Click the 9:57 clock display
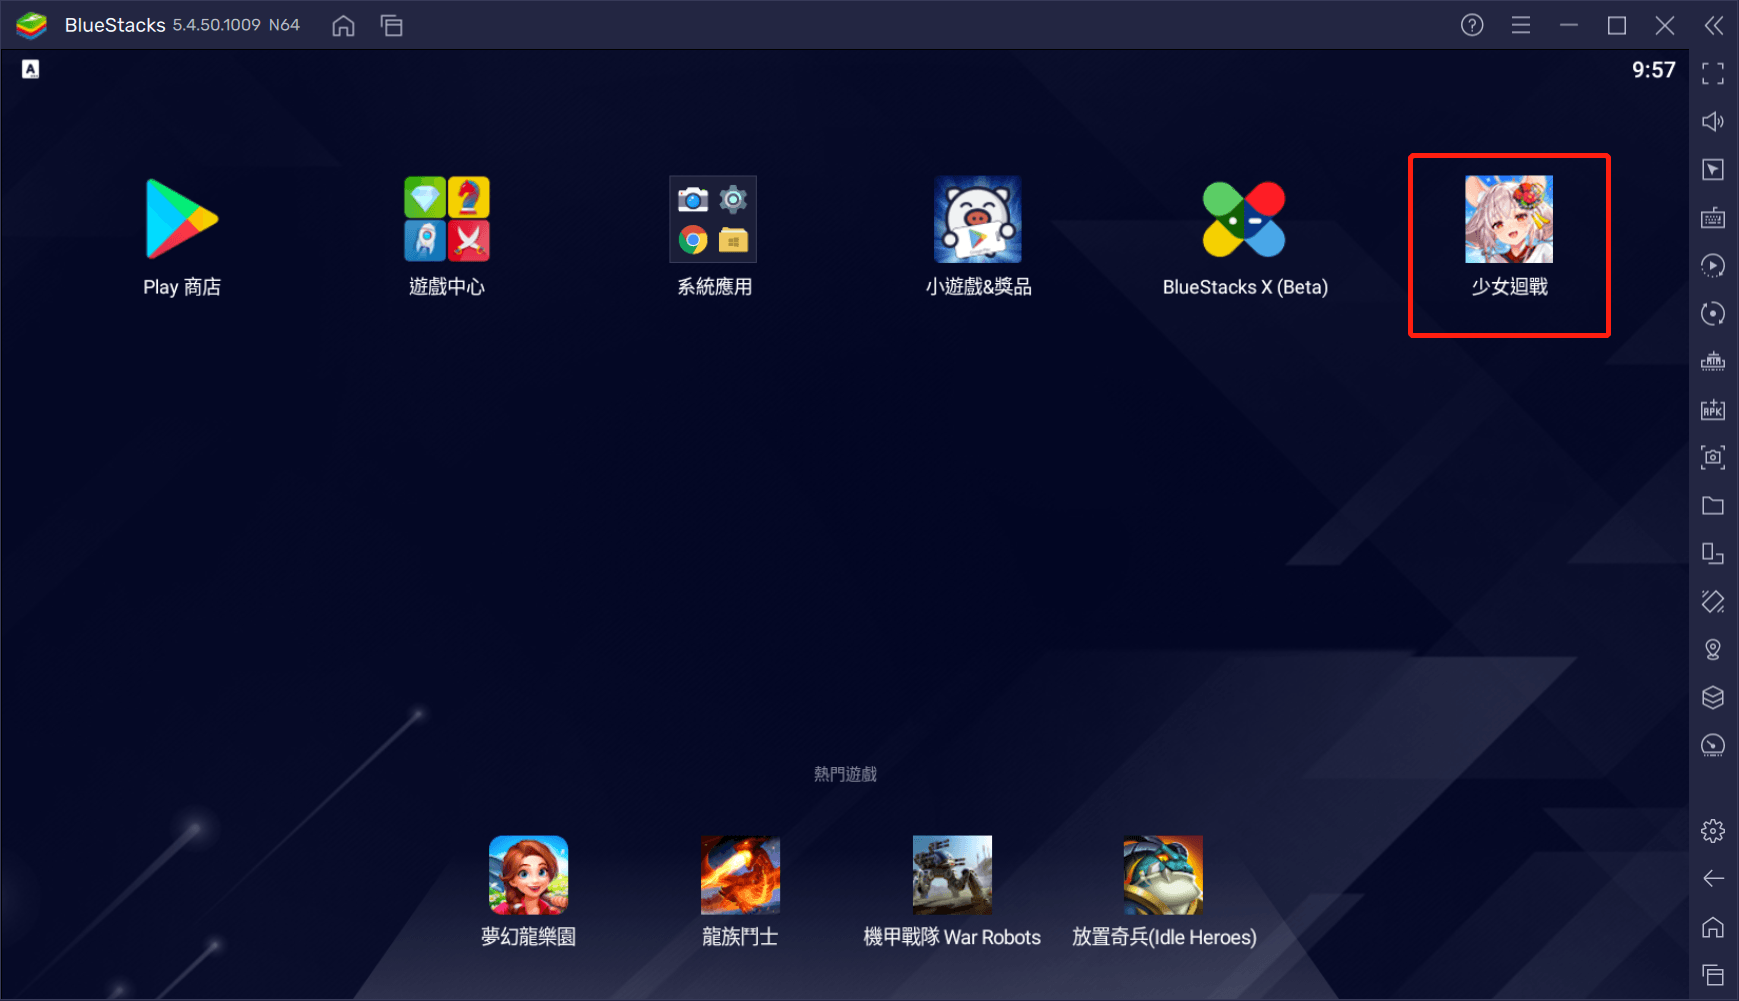Viewport: 1739px width, 1001px height. tap(1653, 70)
